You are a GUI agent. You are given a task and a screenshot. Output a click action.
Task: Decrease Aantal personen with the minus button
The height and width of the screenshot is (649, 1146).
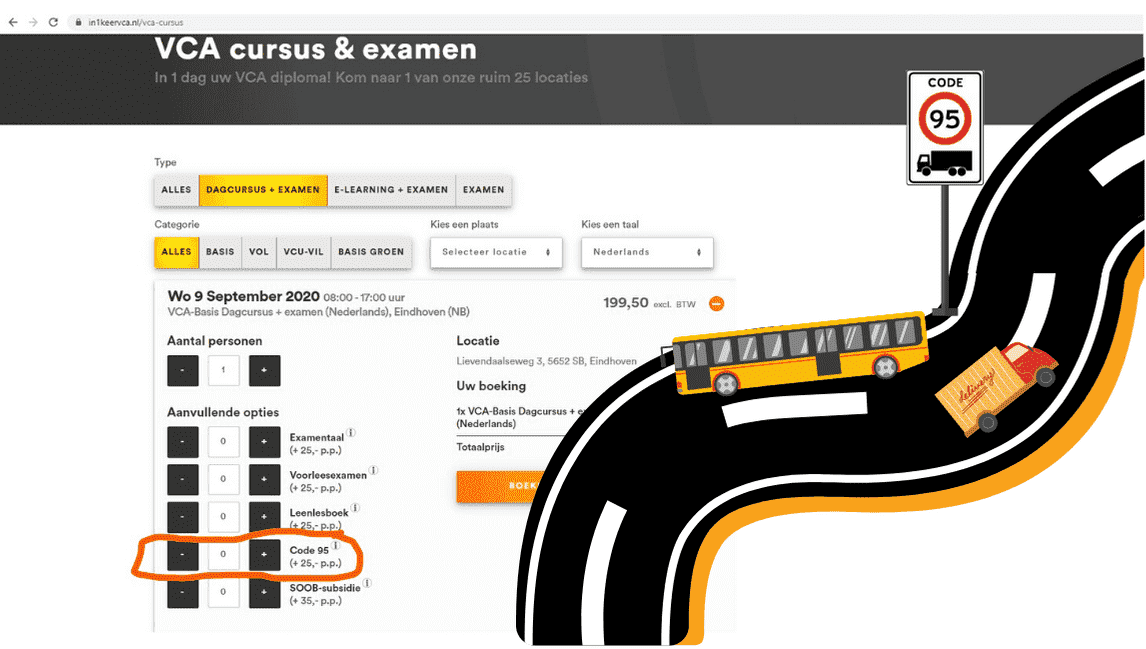click(x=181, y=370)
